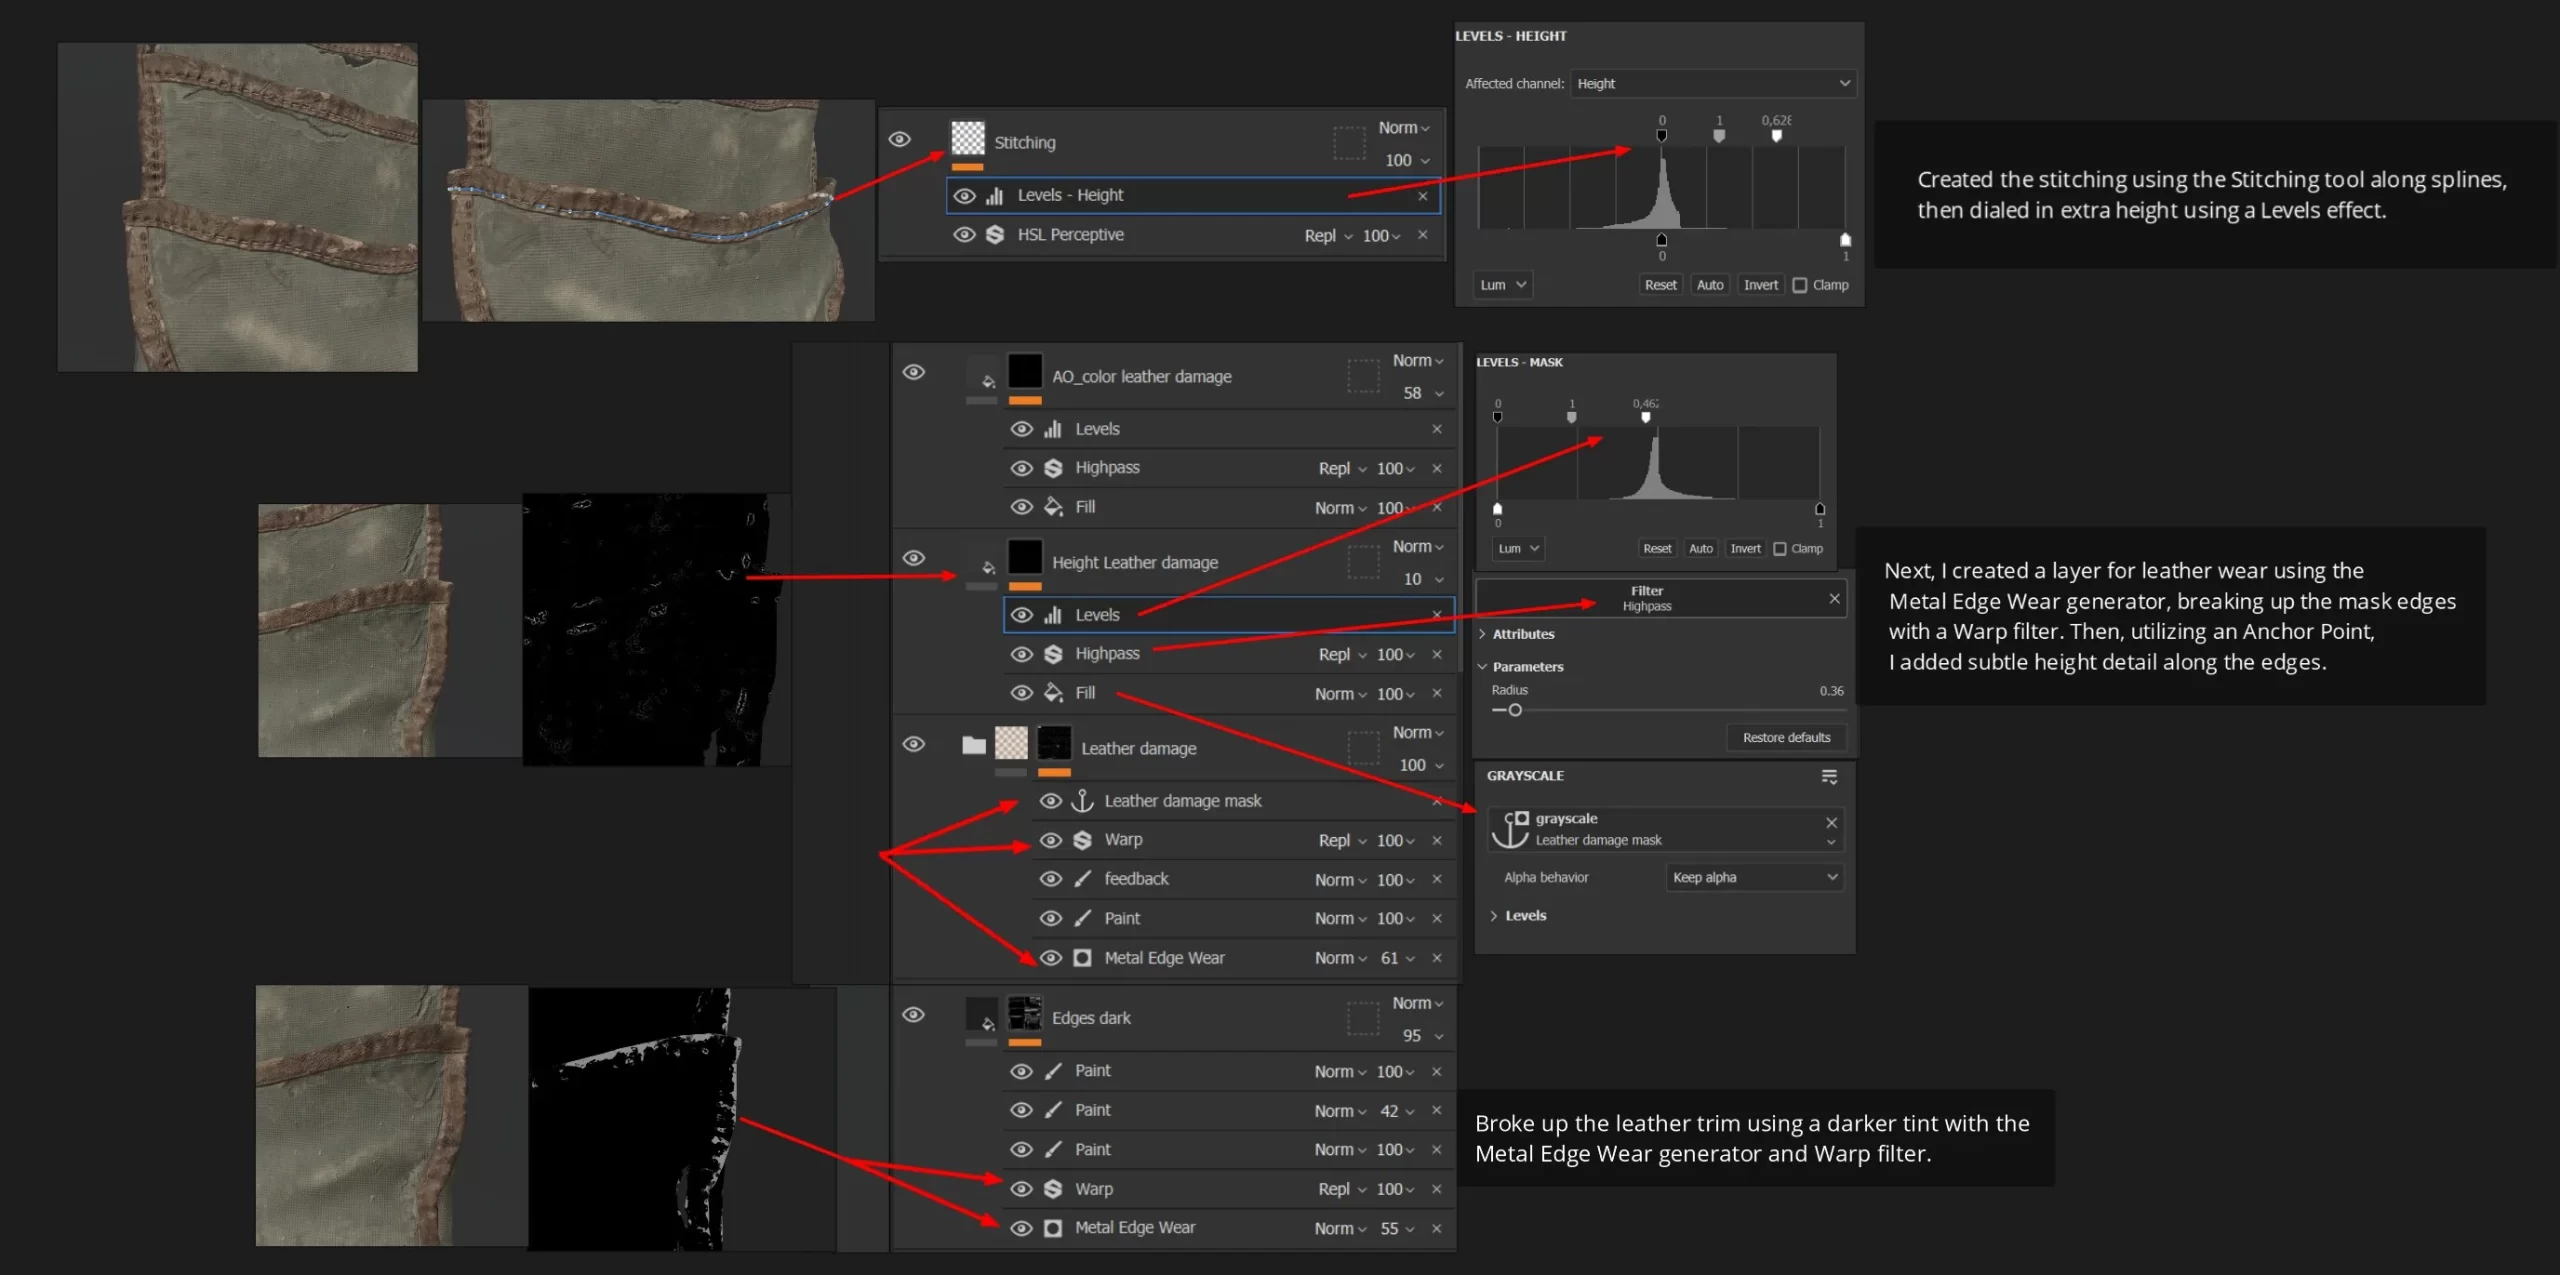The image size is (2560, 1275).
Task: Click the HSL Perceptive filter icon
Action: point(995,235)
